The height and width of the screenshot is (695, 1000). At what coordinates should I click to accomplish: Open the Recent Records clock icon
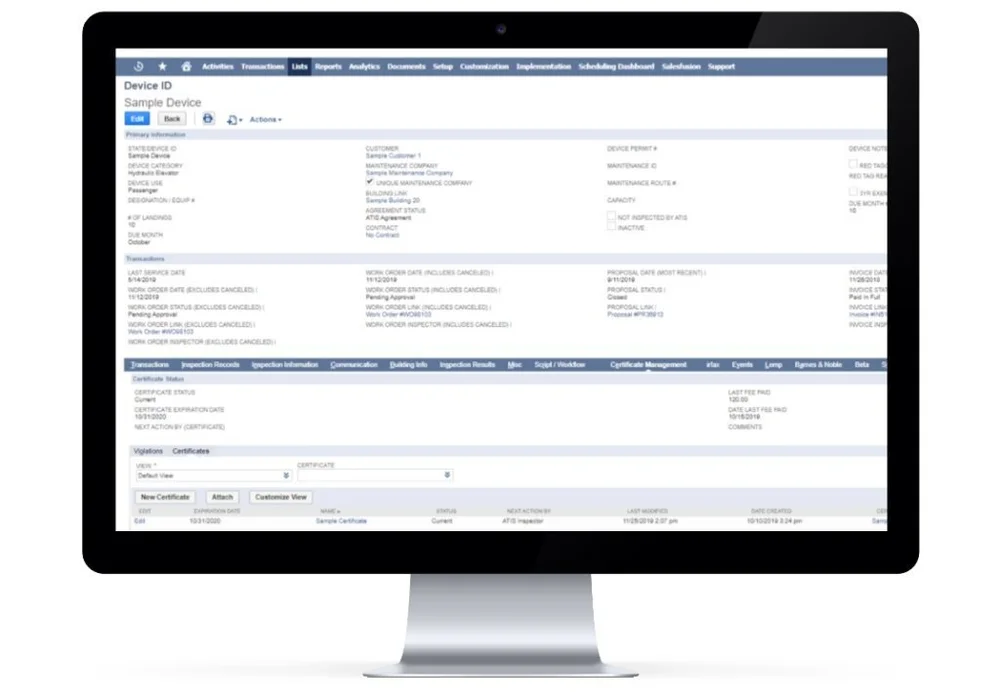[137, 66]
